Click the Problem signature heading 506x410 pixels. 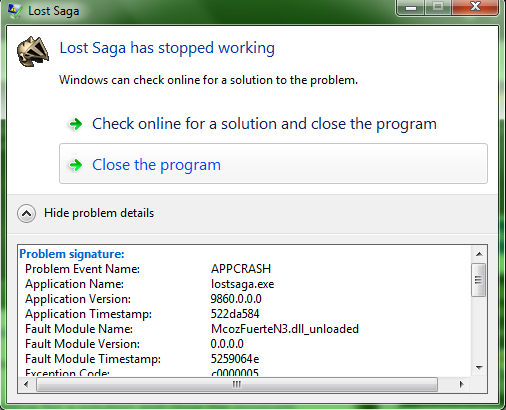[72, 254]
